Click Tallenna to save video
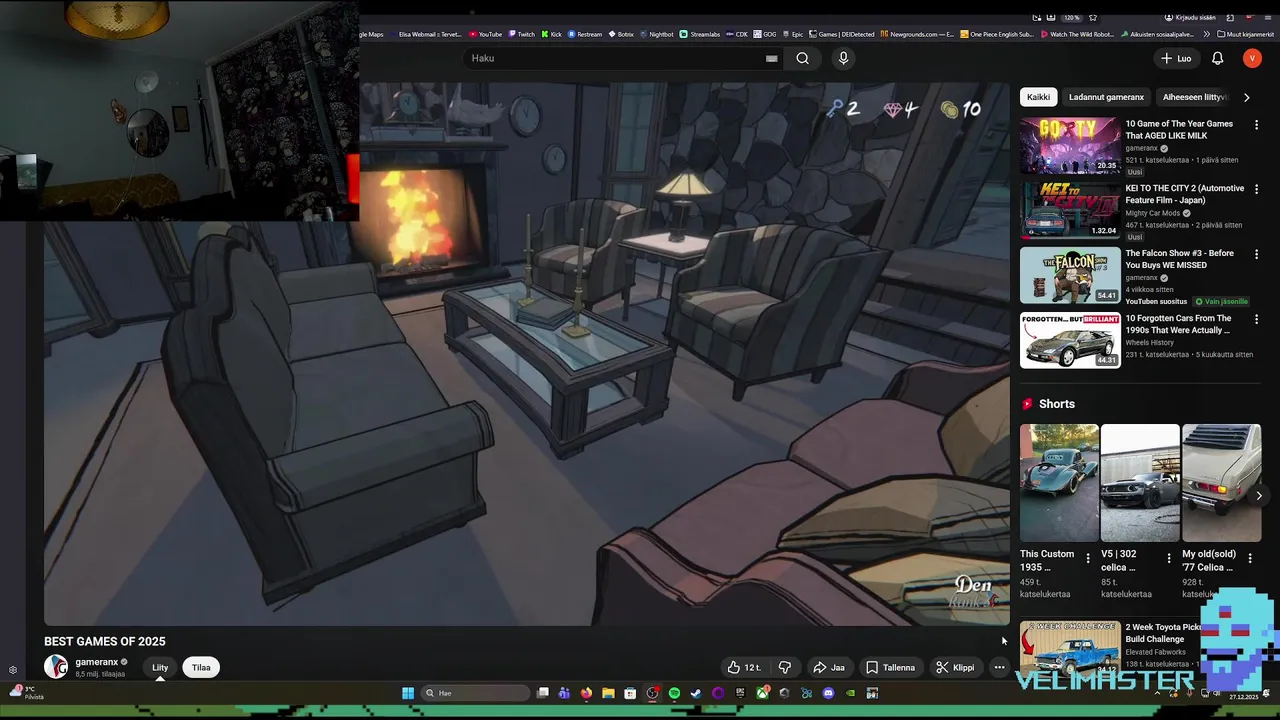The width and height of the screenshot is (1280, 720). 890,667
